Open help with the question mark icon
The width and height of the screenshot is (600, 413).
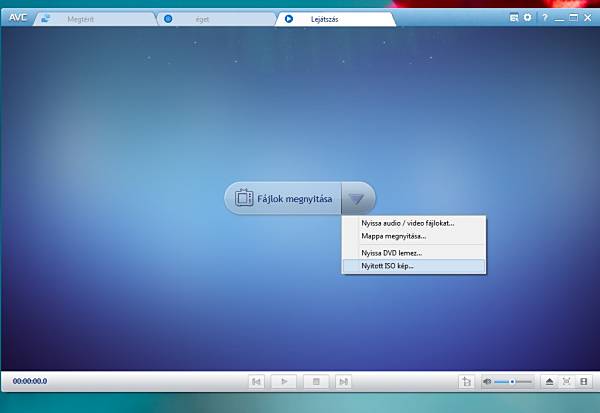click(x=545, y=18)
